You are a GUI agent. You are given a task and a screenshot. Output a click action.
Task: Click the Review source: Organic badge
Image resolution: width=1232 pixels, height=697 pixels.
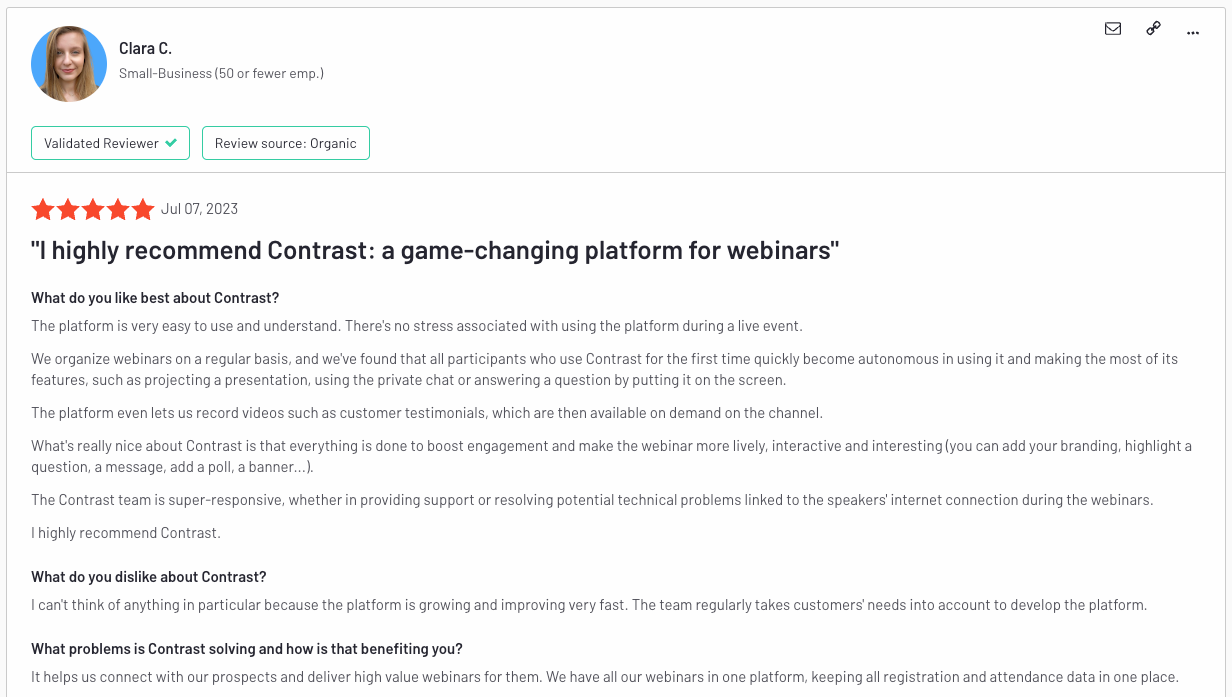pos(286,142)
